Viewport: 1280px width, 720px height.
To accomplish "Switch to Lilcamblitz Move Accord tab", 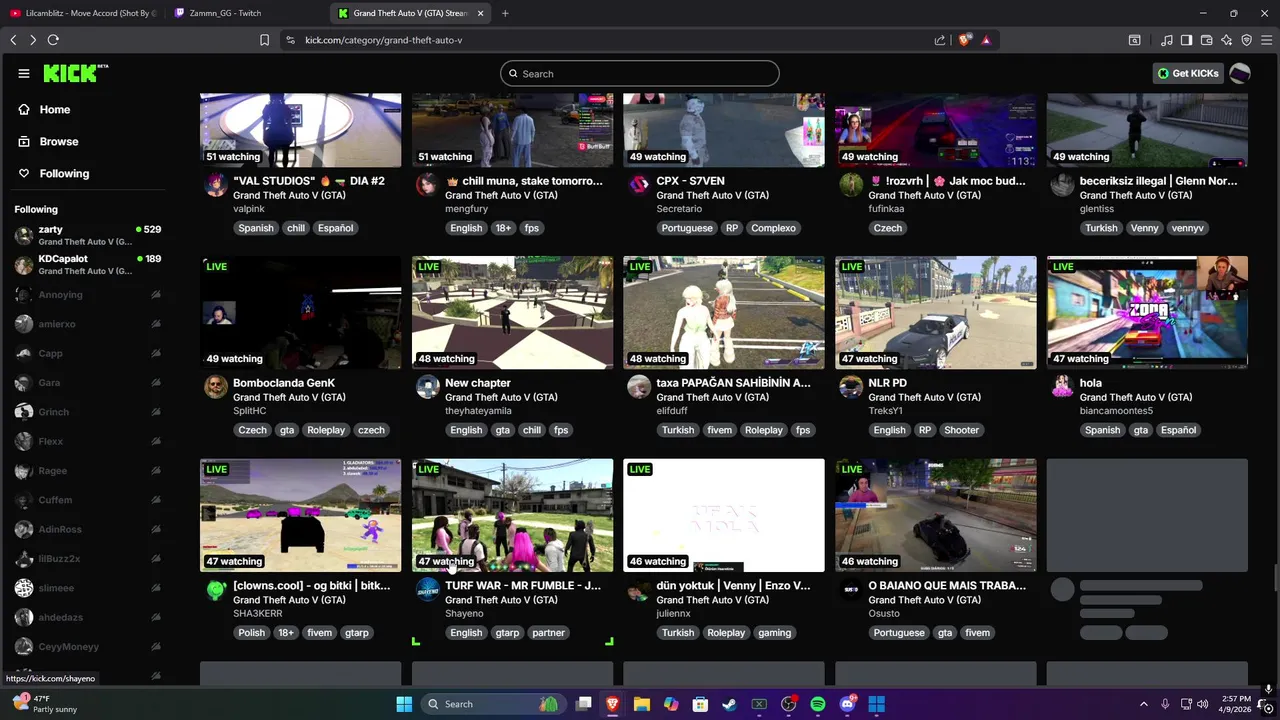I will click(x=82, y=13).
